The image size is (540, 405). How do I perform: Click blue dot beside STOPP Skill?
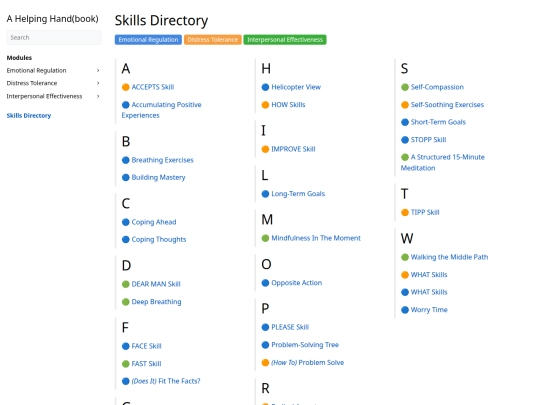coord(405,140)
